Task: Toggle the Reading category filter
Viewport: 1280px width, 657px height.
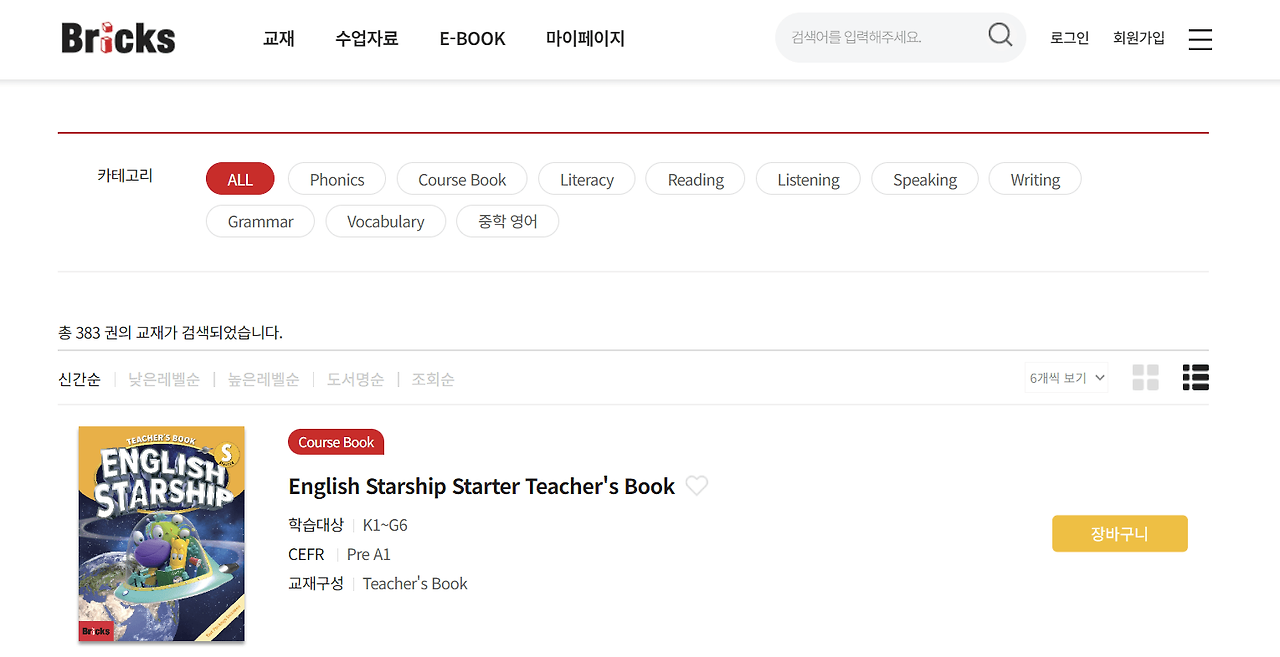Action: (695, 179)
